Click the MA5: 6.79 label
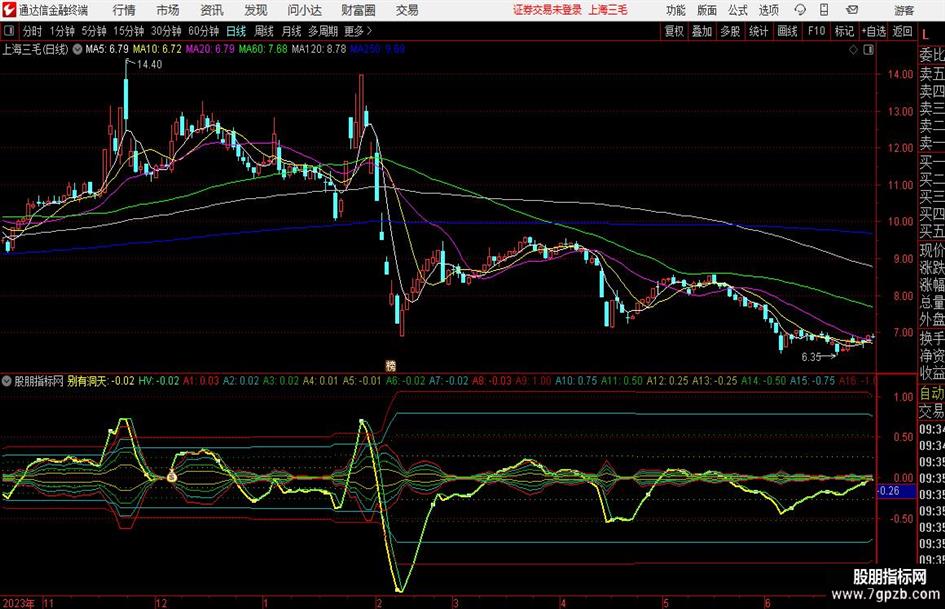Screen dimensions: 945x609 107,49
